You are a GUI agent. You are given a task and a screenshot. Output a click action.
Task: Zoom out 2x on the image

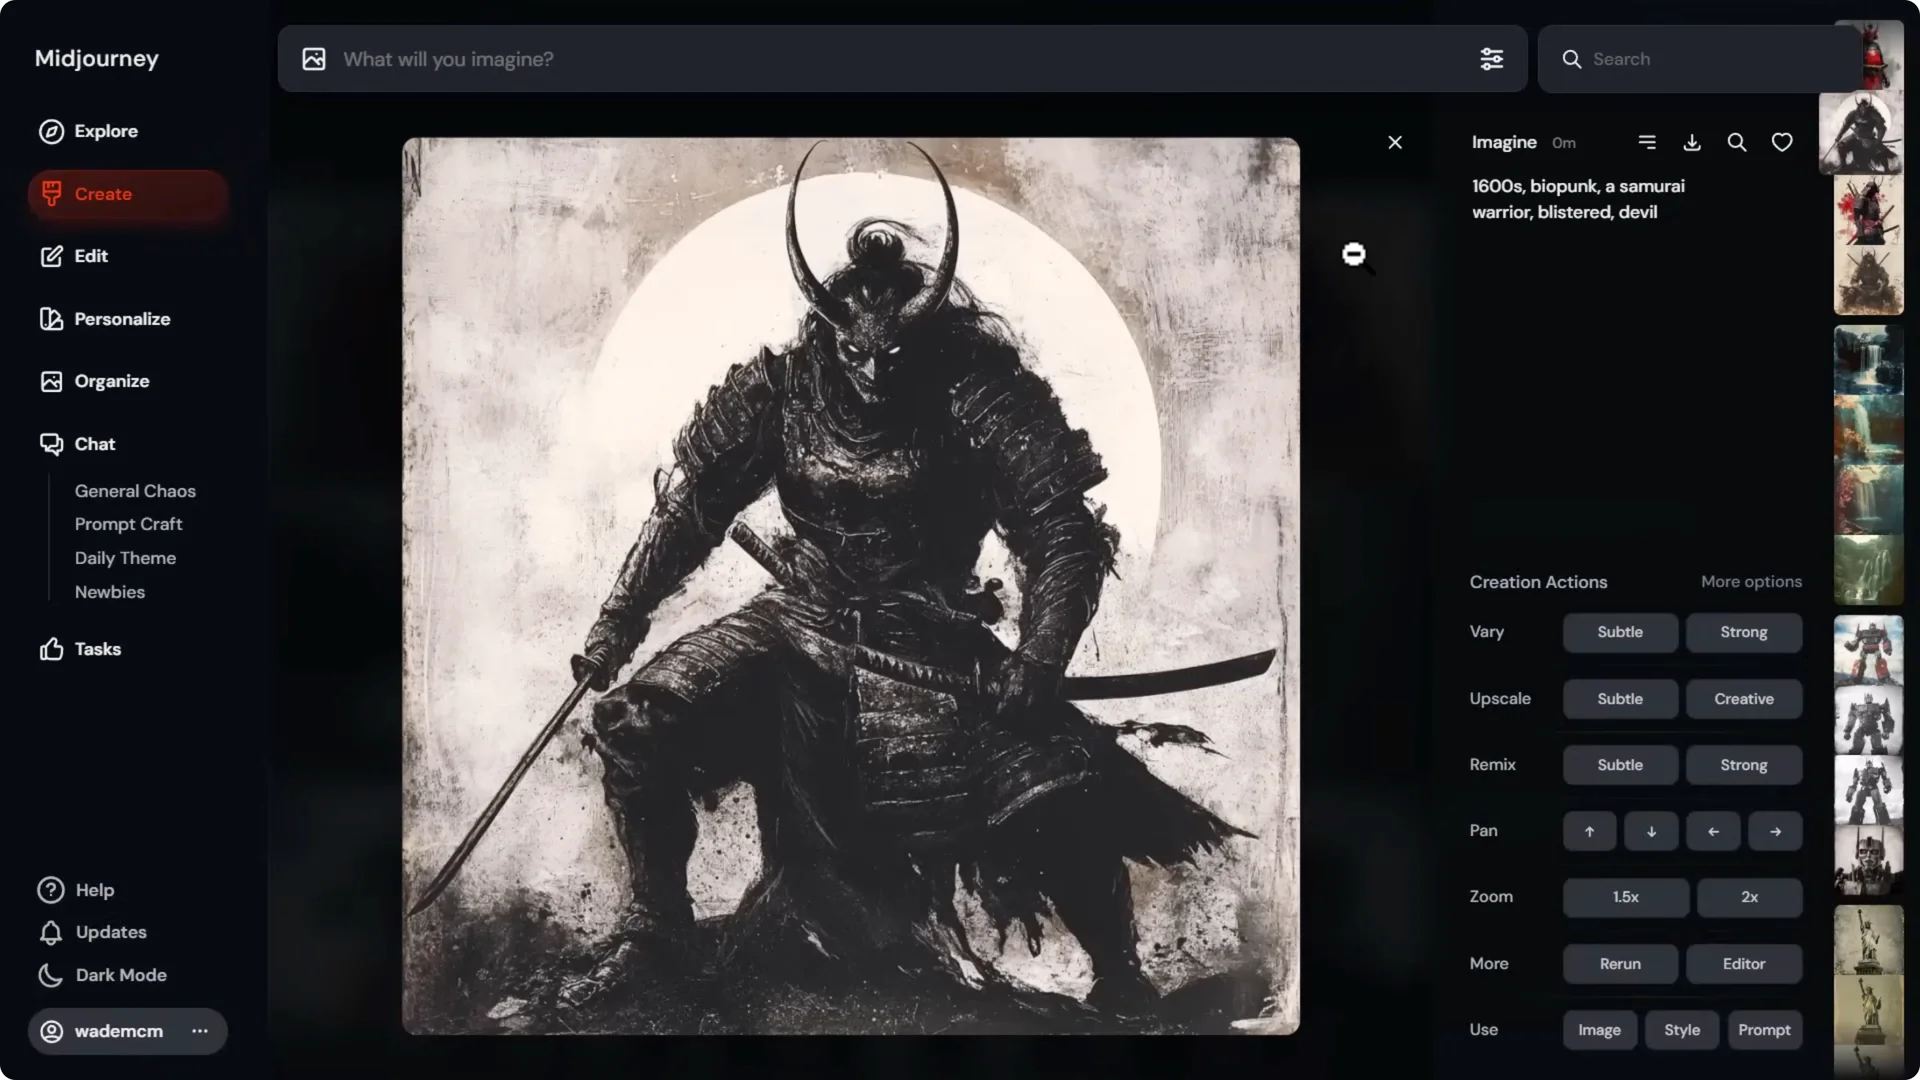[x=1747, y=897]
